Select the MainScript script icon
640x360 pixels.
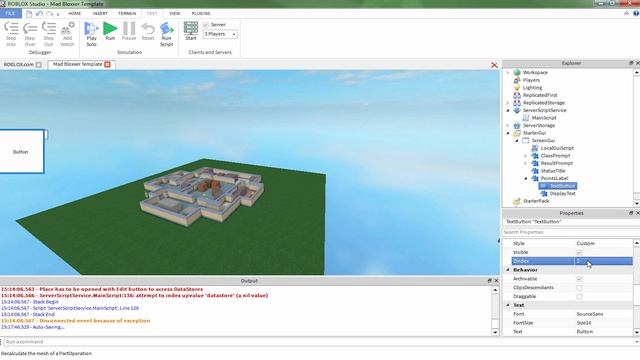point(526,118)
